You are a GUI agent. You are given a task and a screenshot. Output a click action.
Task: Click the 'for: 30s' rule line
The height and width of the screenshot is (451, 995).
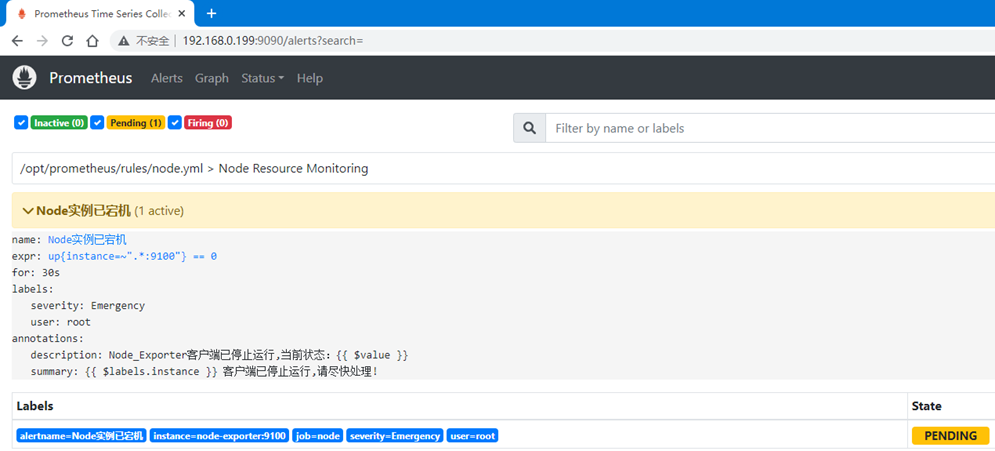point(36,273)
